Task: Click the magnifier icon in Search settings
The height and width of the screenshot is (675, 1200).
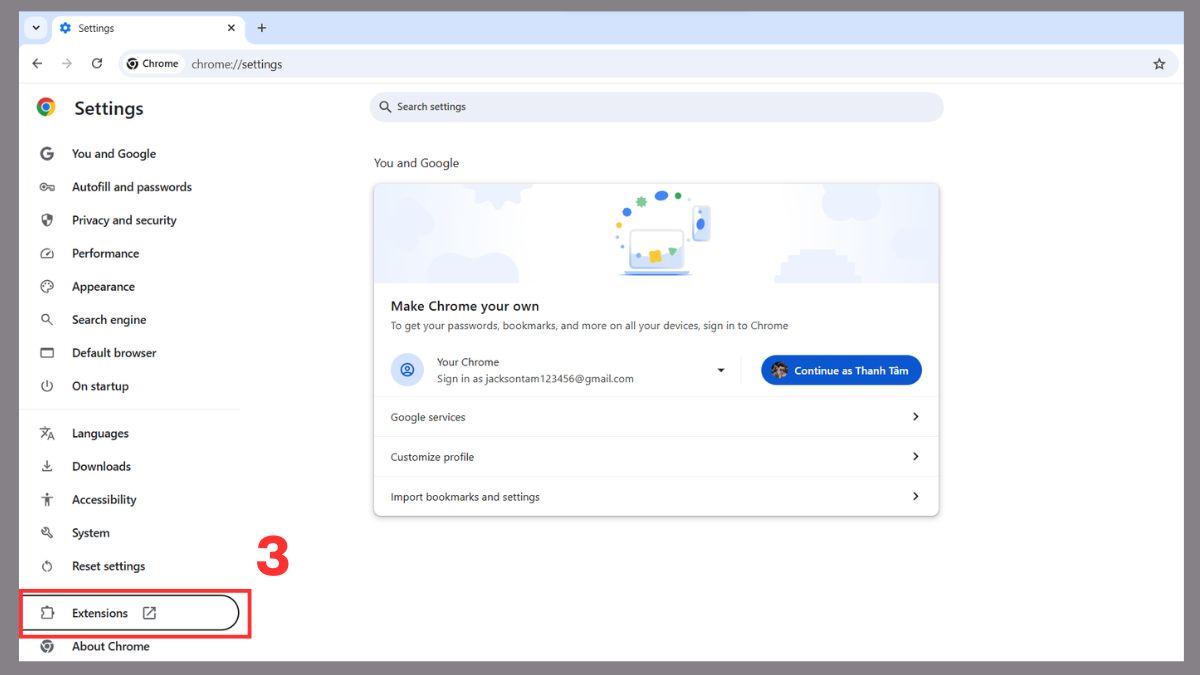Action: coord(385,107)
